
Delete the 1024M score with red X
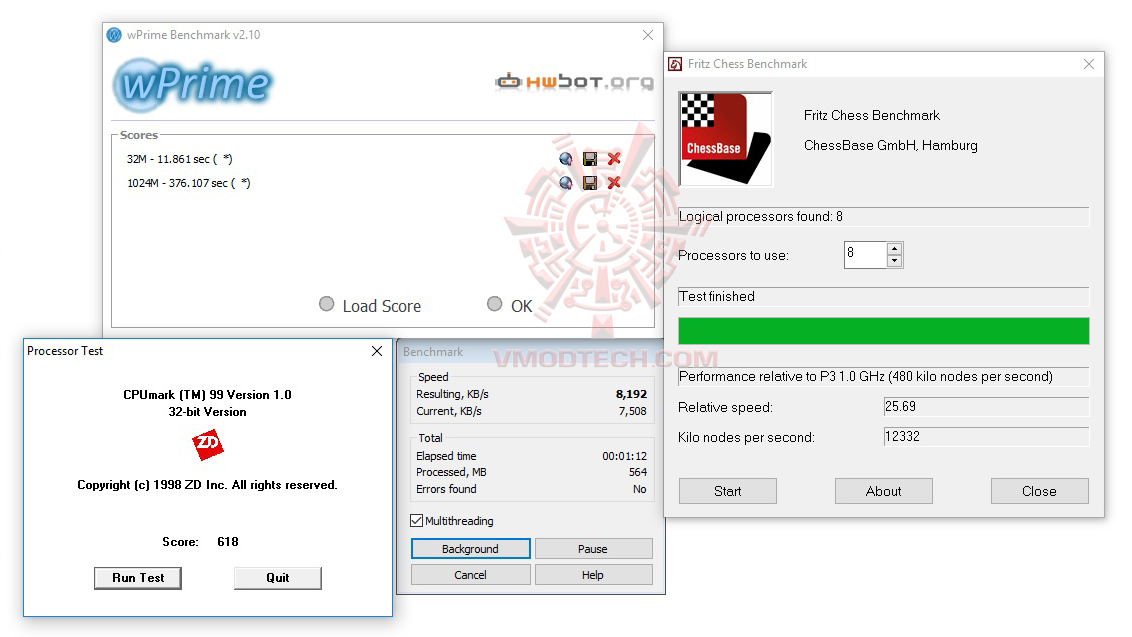[614, 183]
